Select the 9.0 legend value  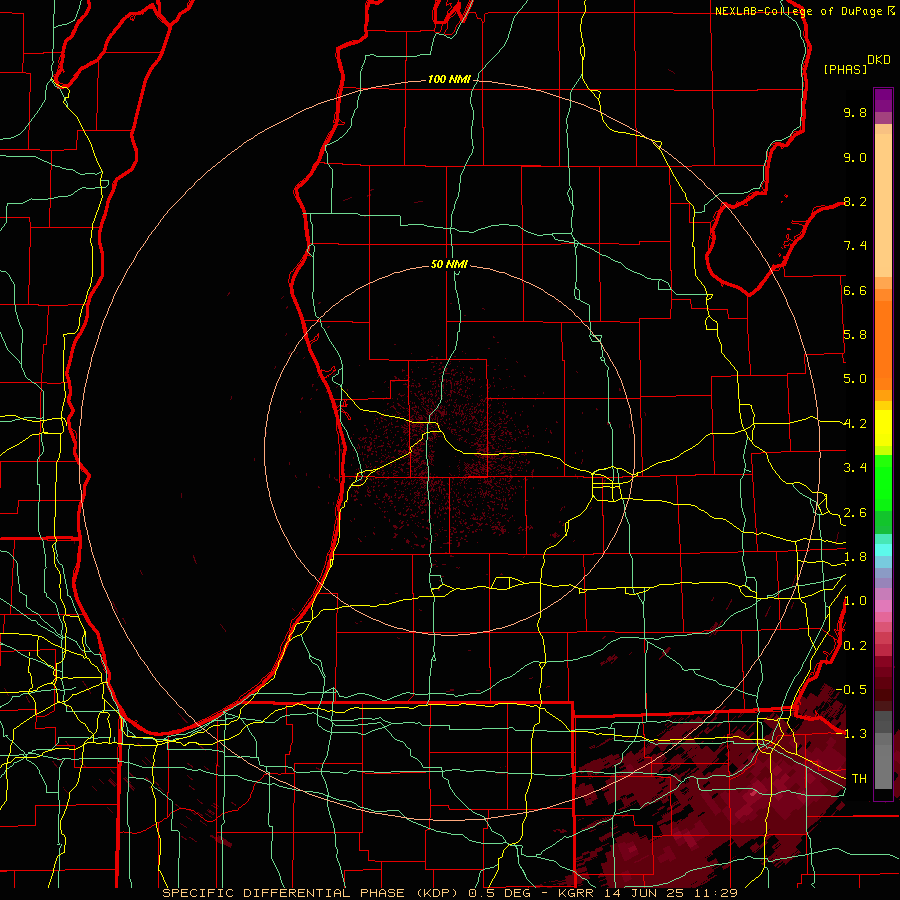pyautogui.click(x=855, y=157)
